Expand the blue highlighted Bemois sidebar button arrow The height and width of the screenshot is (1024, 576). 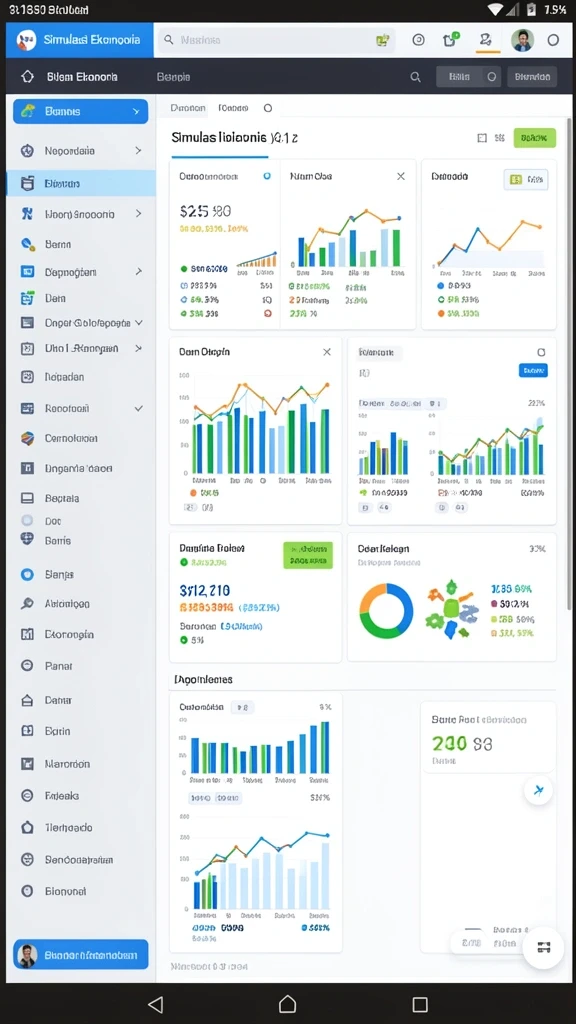pyautogui.click(x=136, y=112)
